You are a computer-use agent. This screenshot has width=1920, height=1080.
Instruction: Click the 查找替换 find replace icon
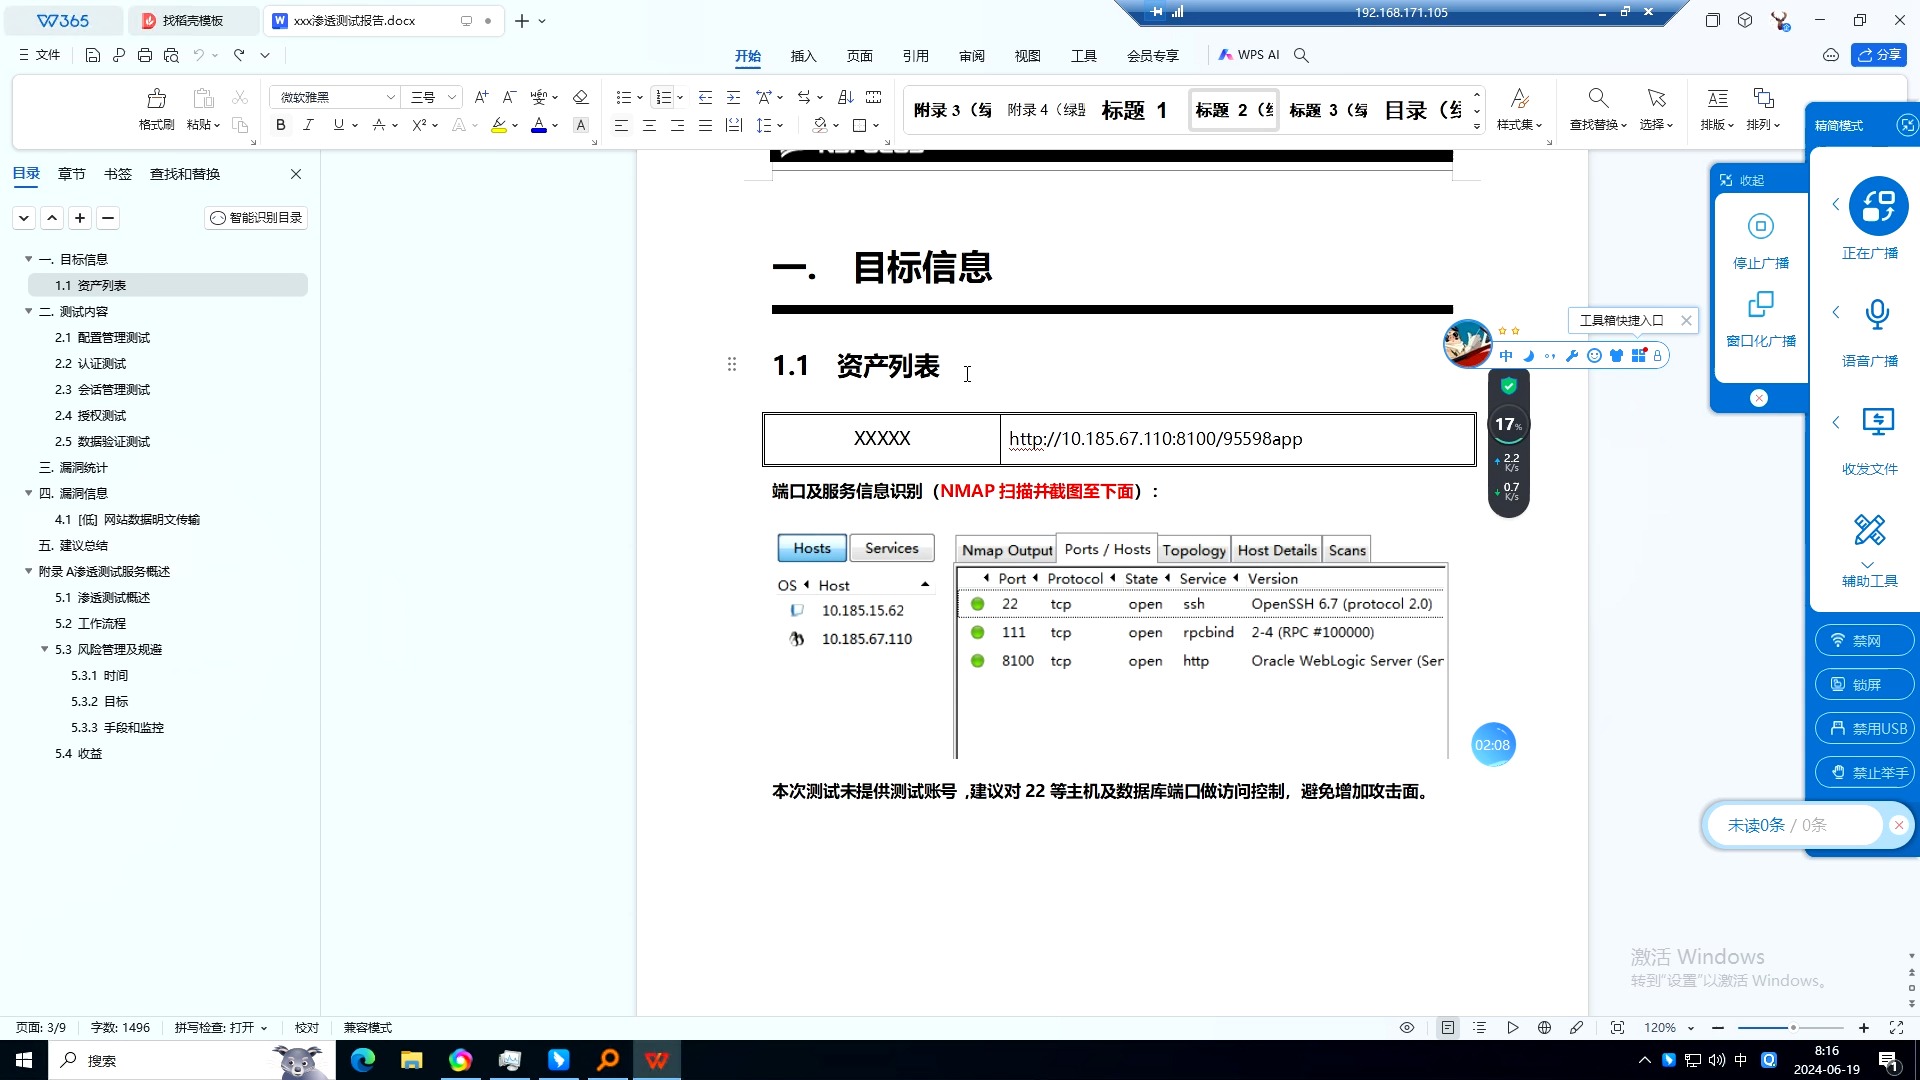coord(1598,98)
